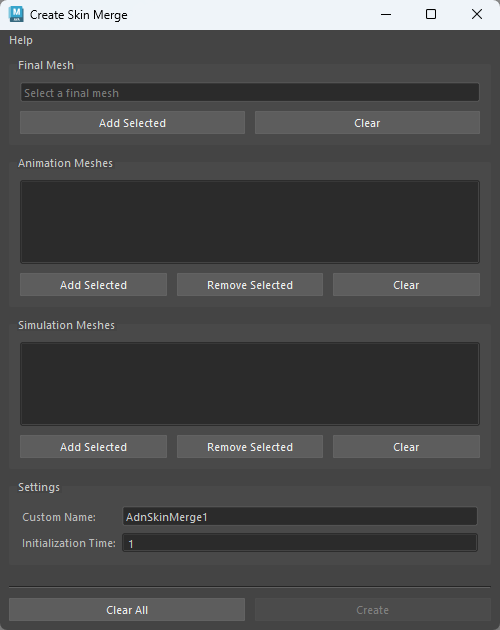The width and height of the screenshot is (500, 630).
Task: Edit the Initialization Time field
Action: click(300, 543)
